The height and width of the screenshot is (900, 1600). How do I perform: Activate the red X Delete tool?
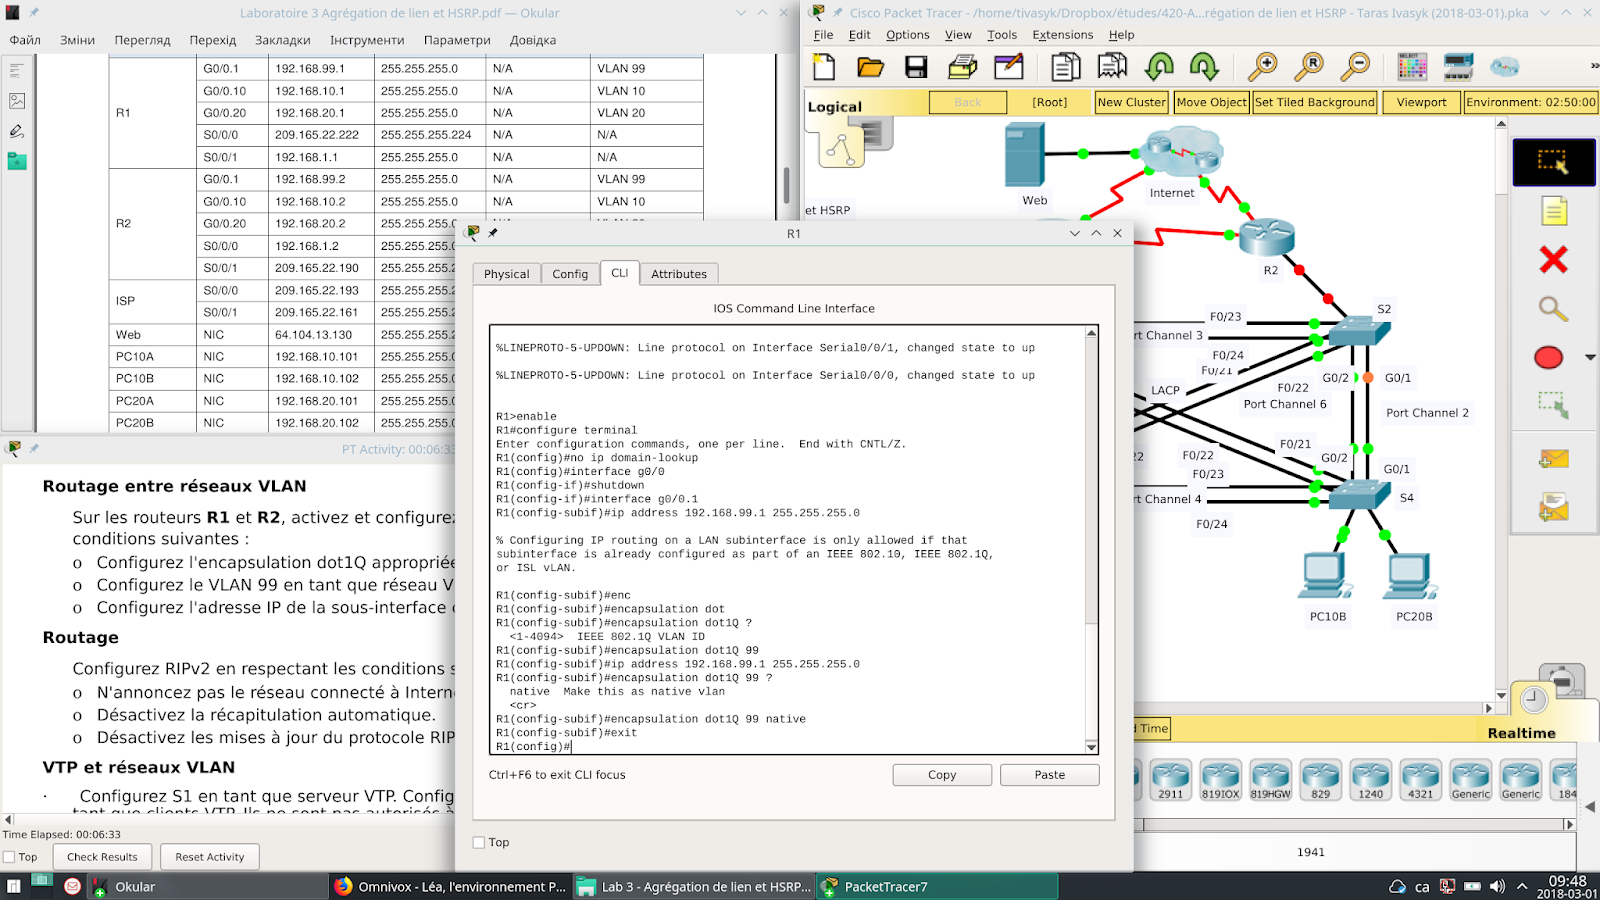[1553, 260]
